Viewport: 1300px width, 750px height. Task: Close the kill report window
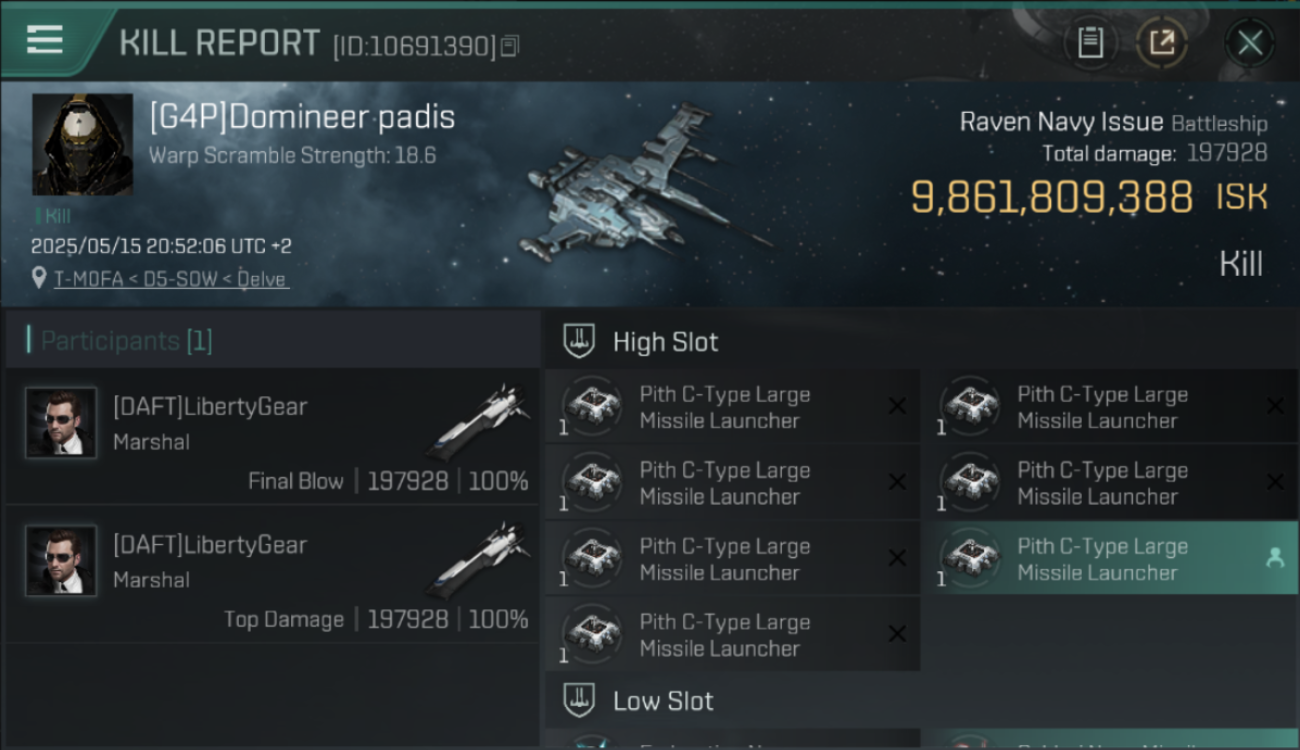1249,43
